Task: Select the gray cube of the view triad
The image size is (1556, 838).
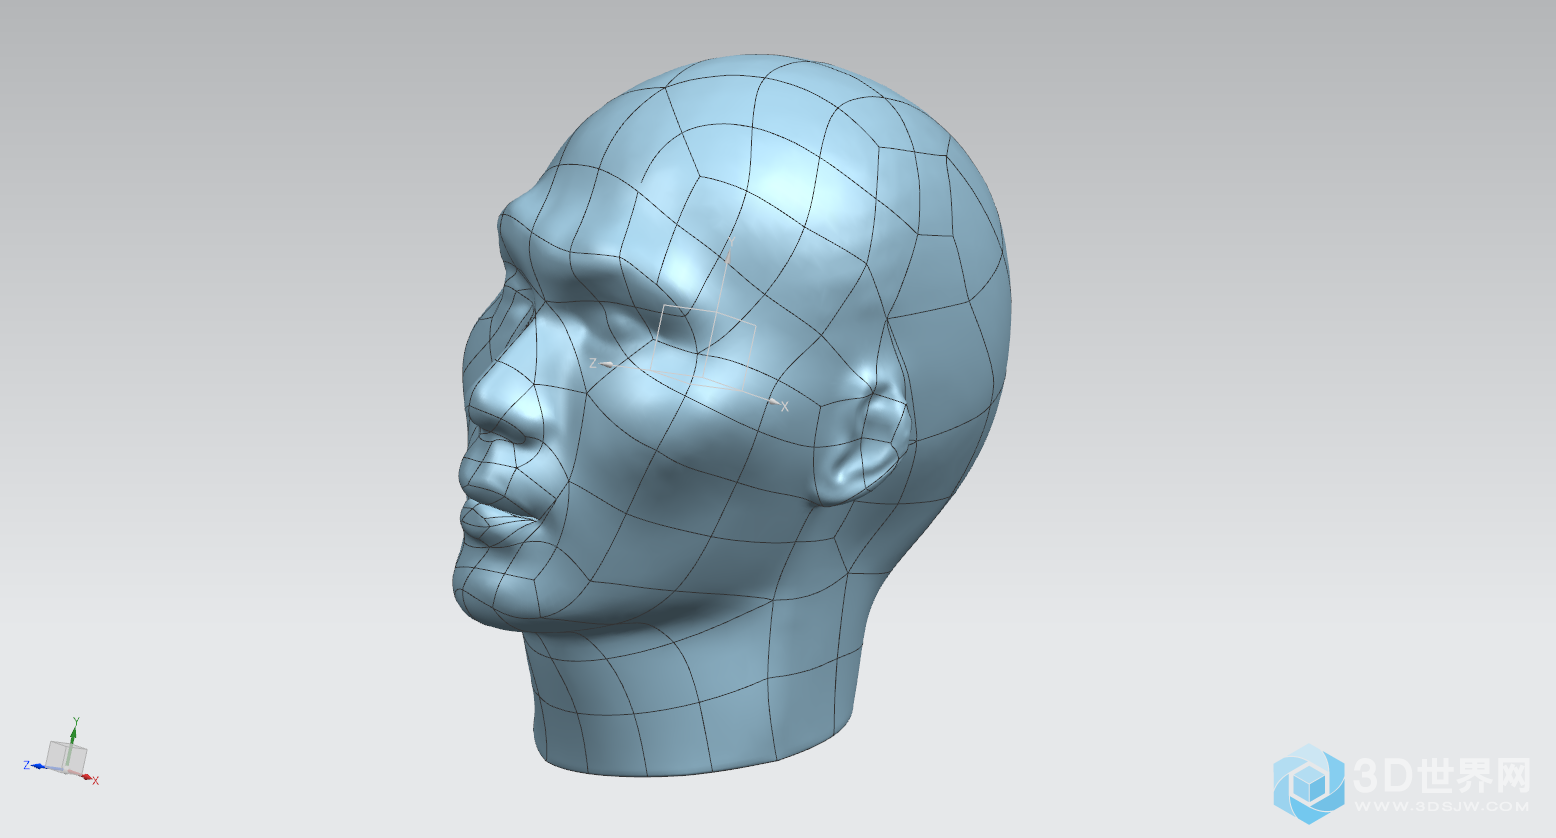Action: point(67,756)
